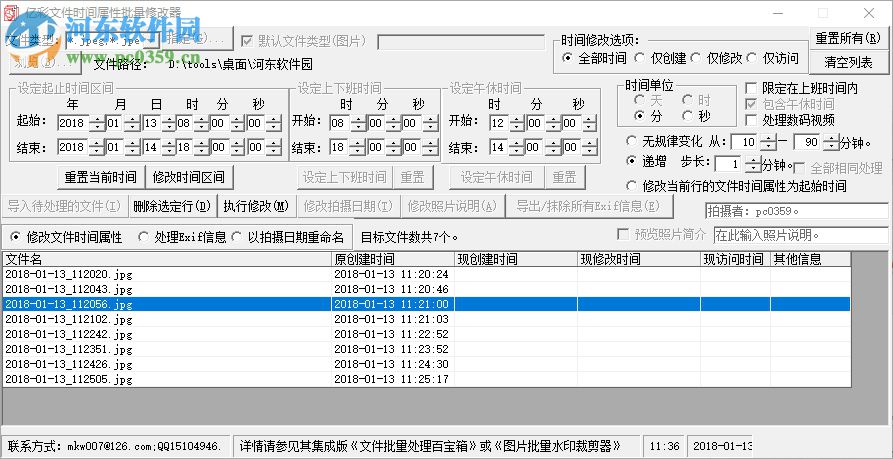Close the application window
The image size is (893, 459).
[x=869, y=13]
